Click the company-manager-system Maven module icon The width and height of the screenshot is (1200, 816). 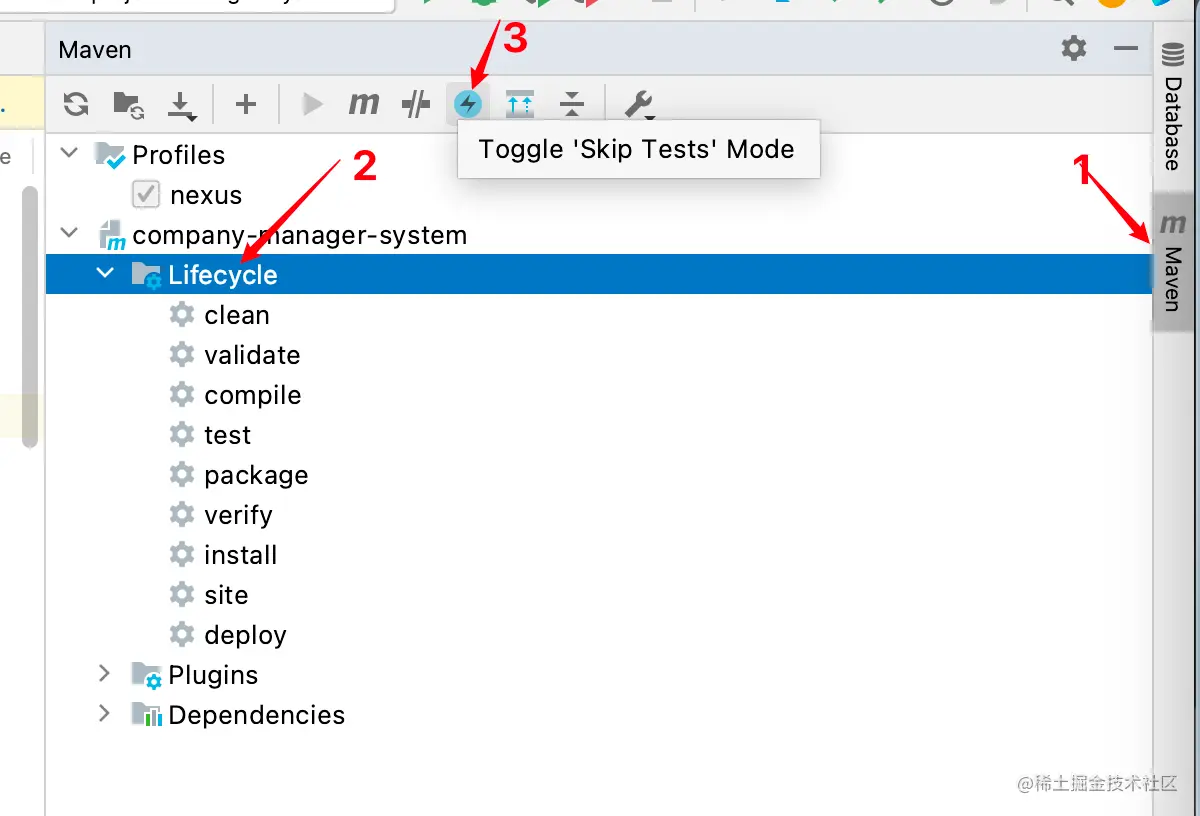point(112,235)
